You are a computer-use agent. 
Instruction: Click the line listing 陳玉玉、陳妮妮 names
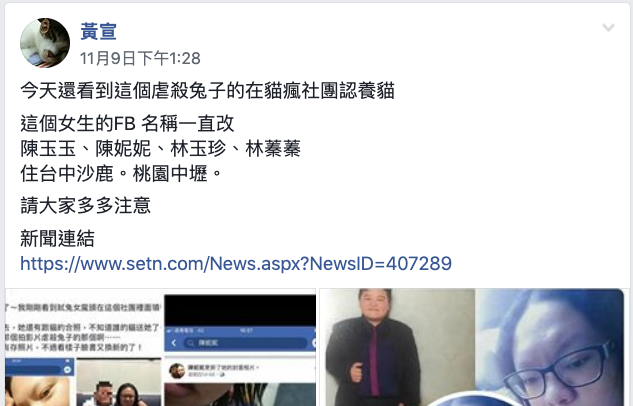(160, 149)
